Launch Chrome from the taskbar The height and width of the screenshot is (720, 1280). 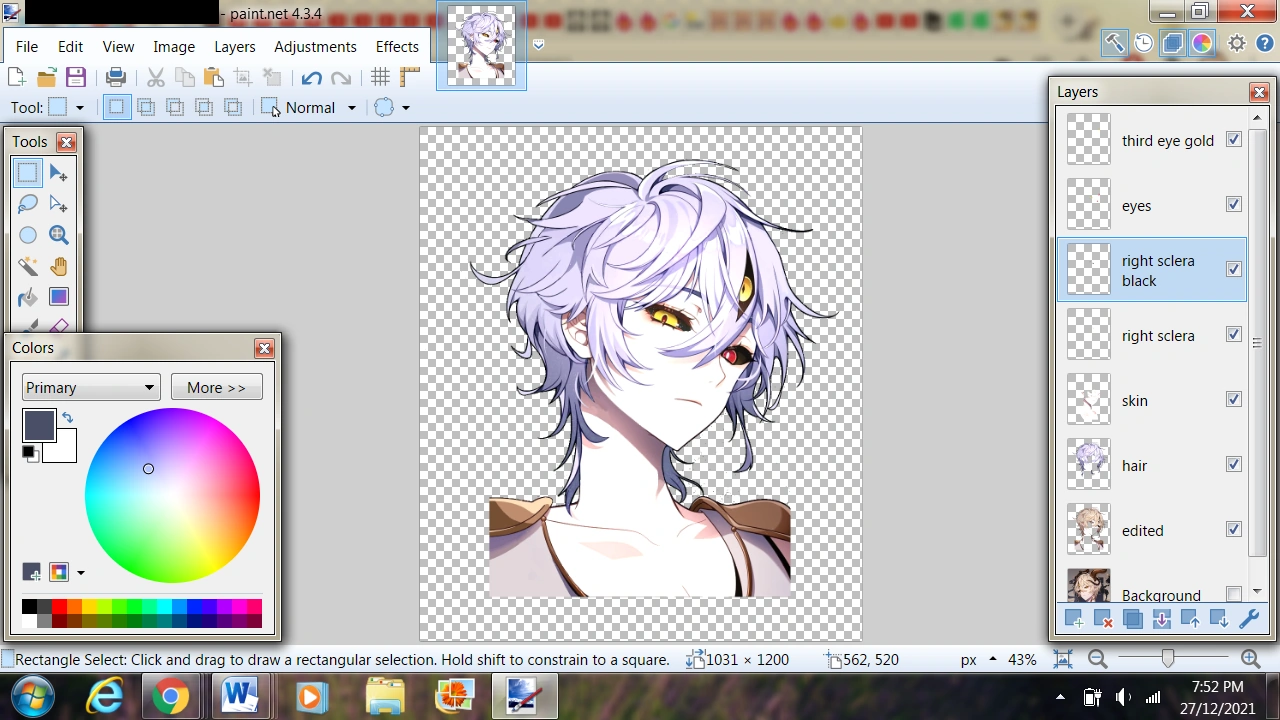click(172, 697)
